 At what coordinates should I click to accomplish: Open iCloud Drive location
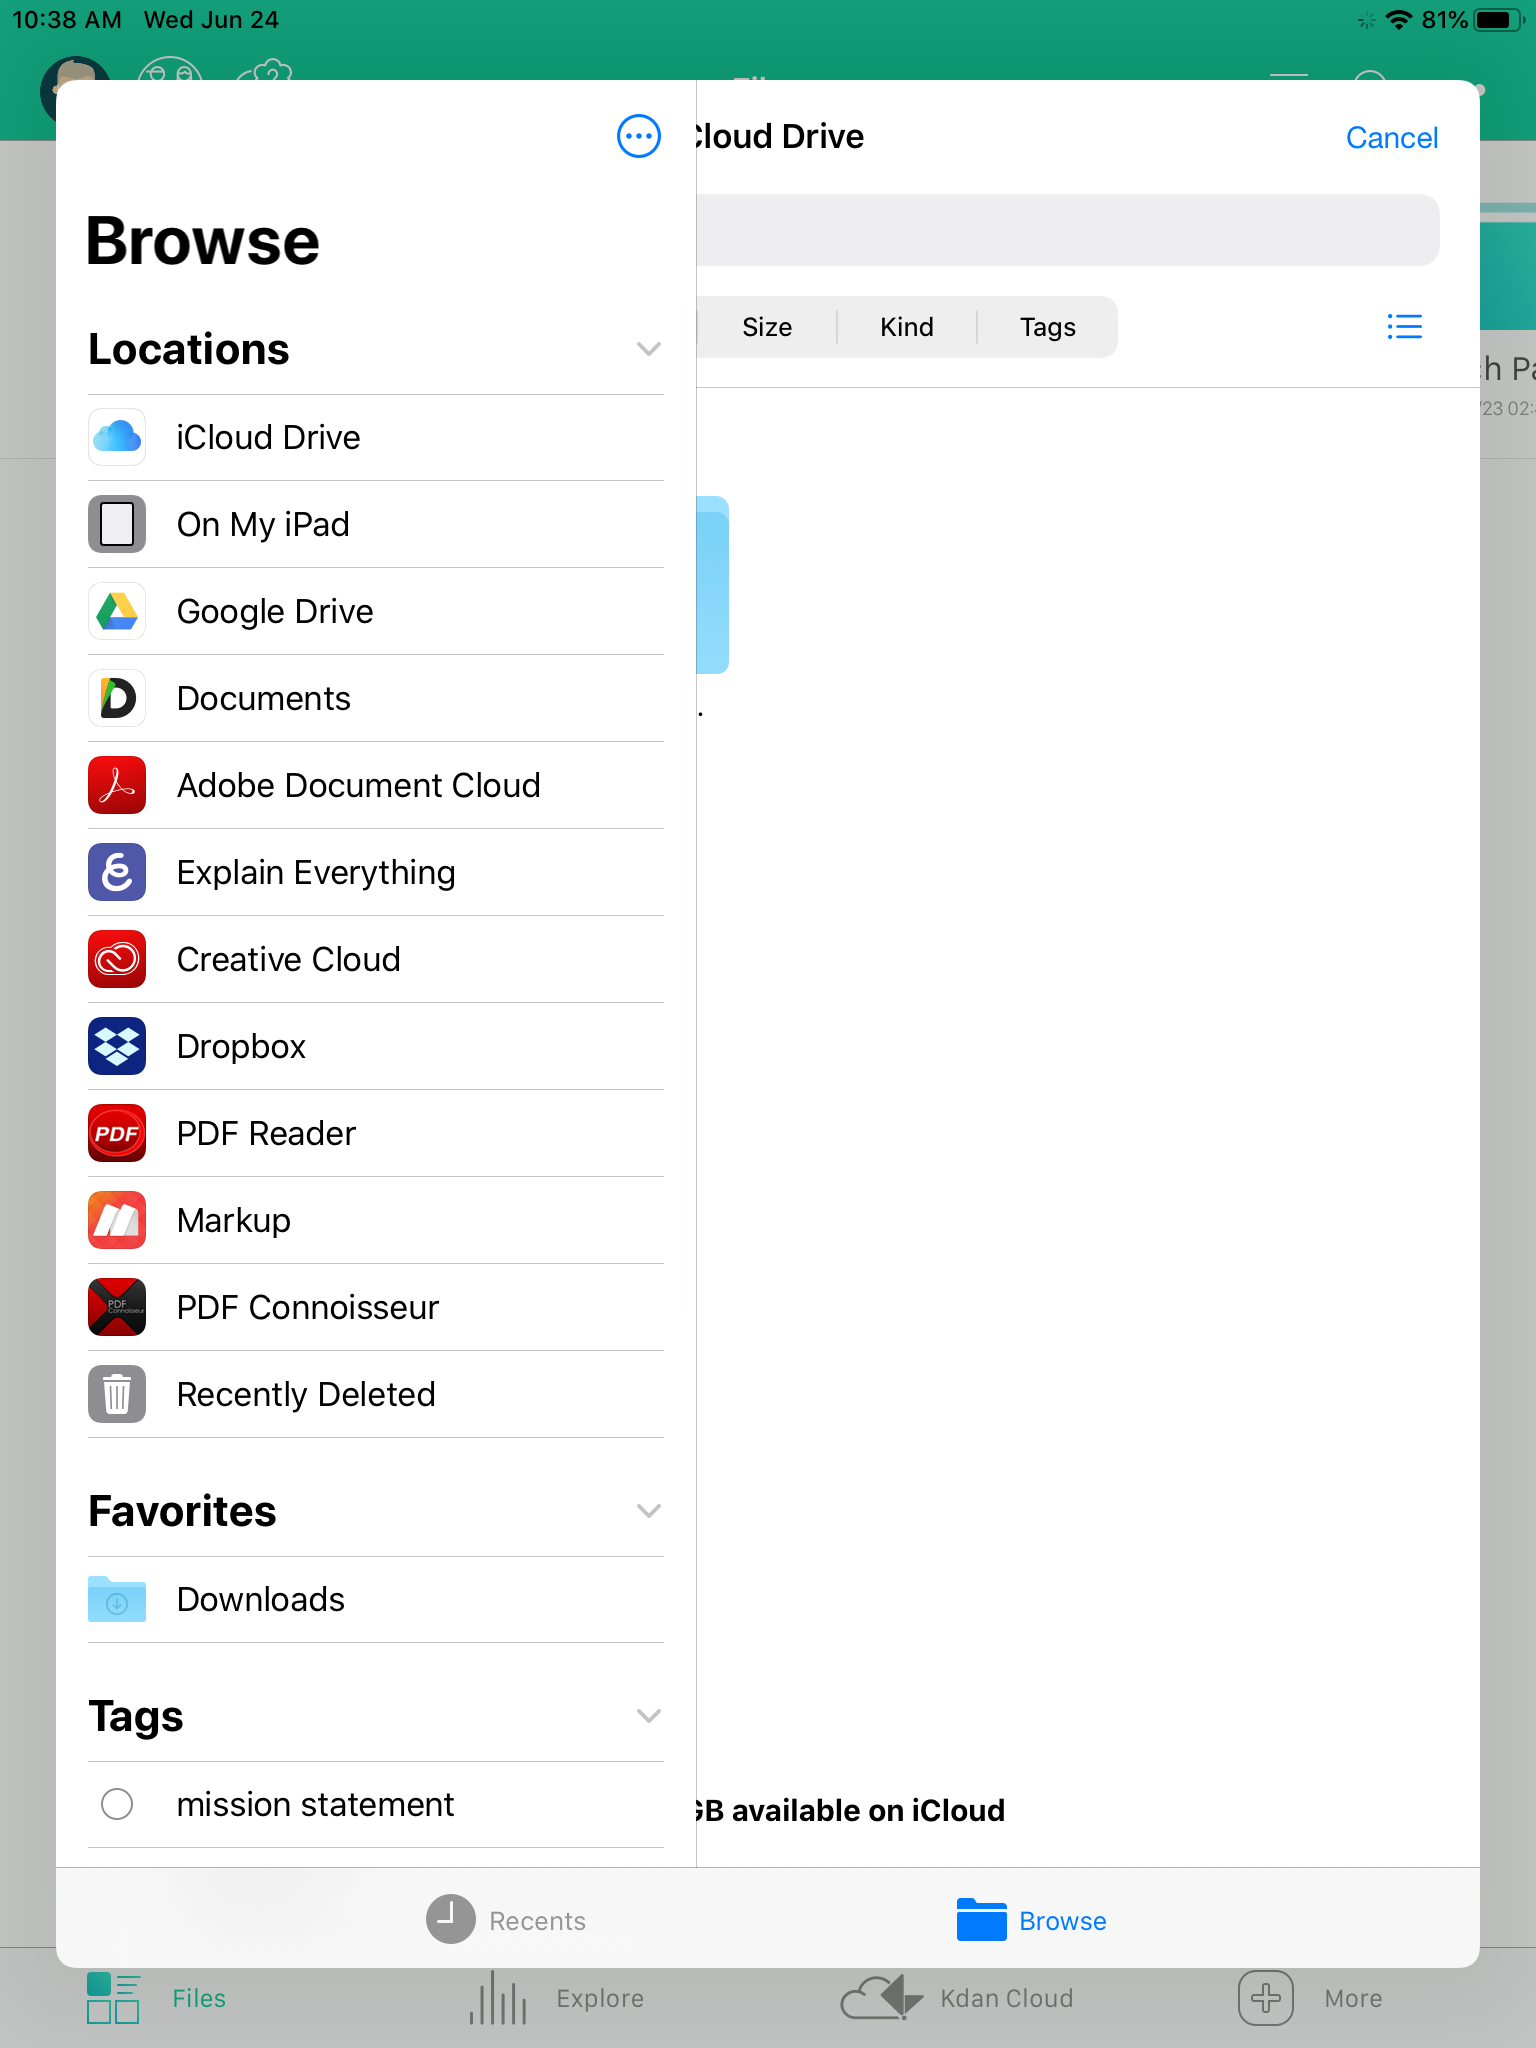tap(376, 437)
